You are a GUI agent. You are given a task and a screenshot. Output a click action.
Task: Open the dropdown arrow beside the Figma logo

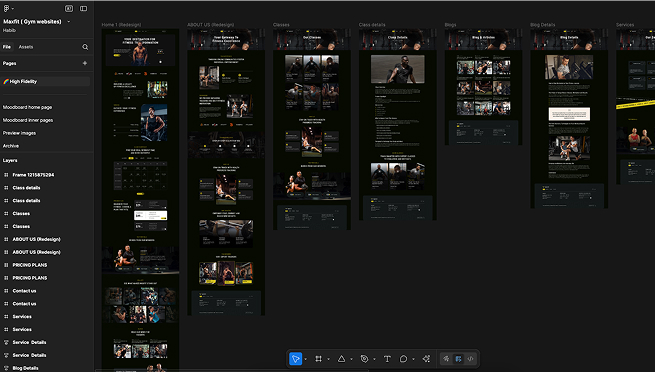pyautogui.click(x=13, y=9)
